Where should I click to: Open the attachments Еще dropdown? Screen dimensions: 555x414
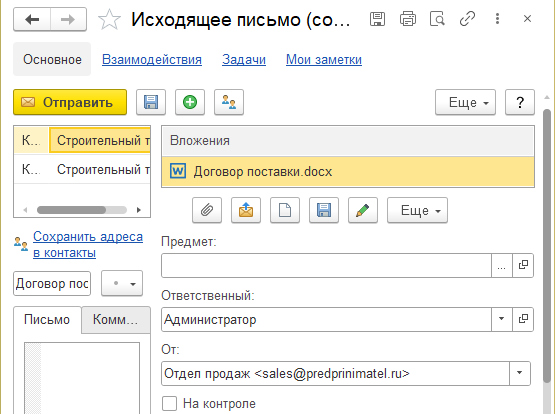[417, 210]
